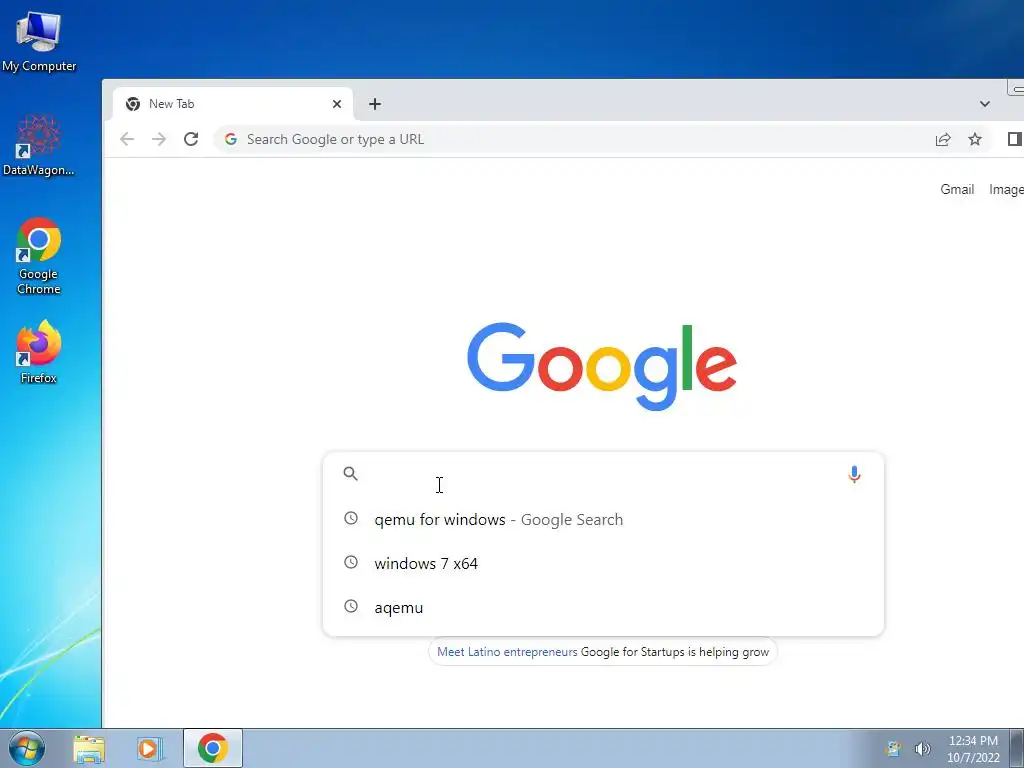Viewport: 1024px width, 768px height.
Task: Click the magnifier icon in search box
Action: click(x=351, y=473)
